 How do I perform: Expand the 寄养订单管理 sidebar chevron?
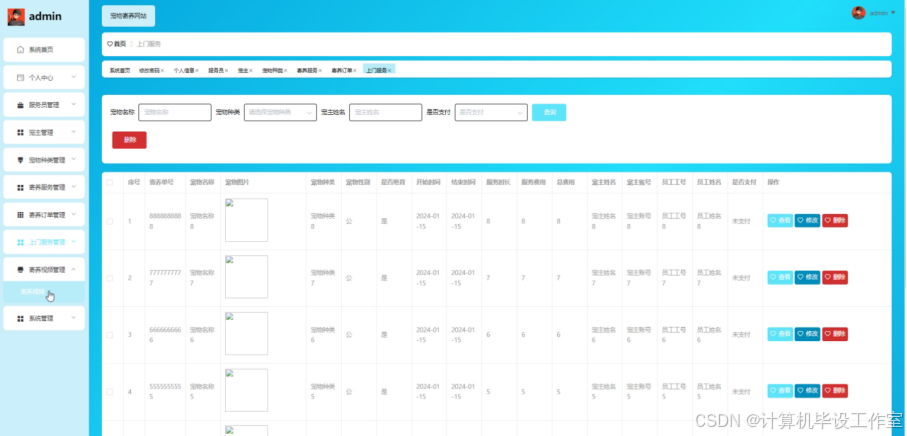(x=73, y=215)
